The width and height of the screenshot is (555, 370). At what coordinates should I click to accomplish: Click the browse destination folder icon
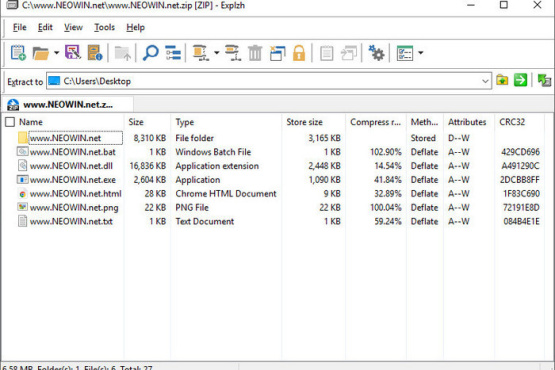(x=502, y=80)
